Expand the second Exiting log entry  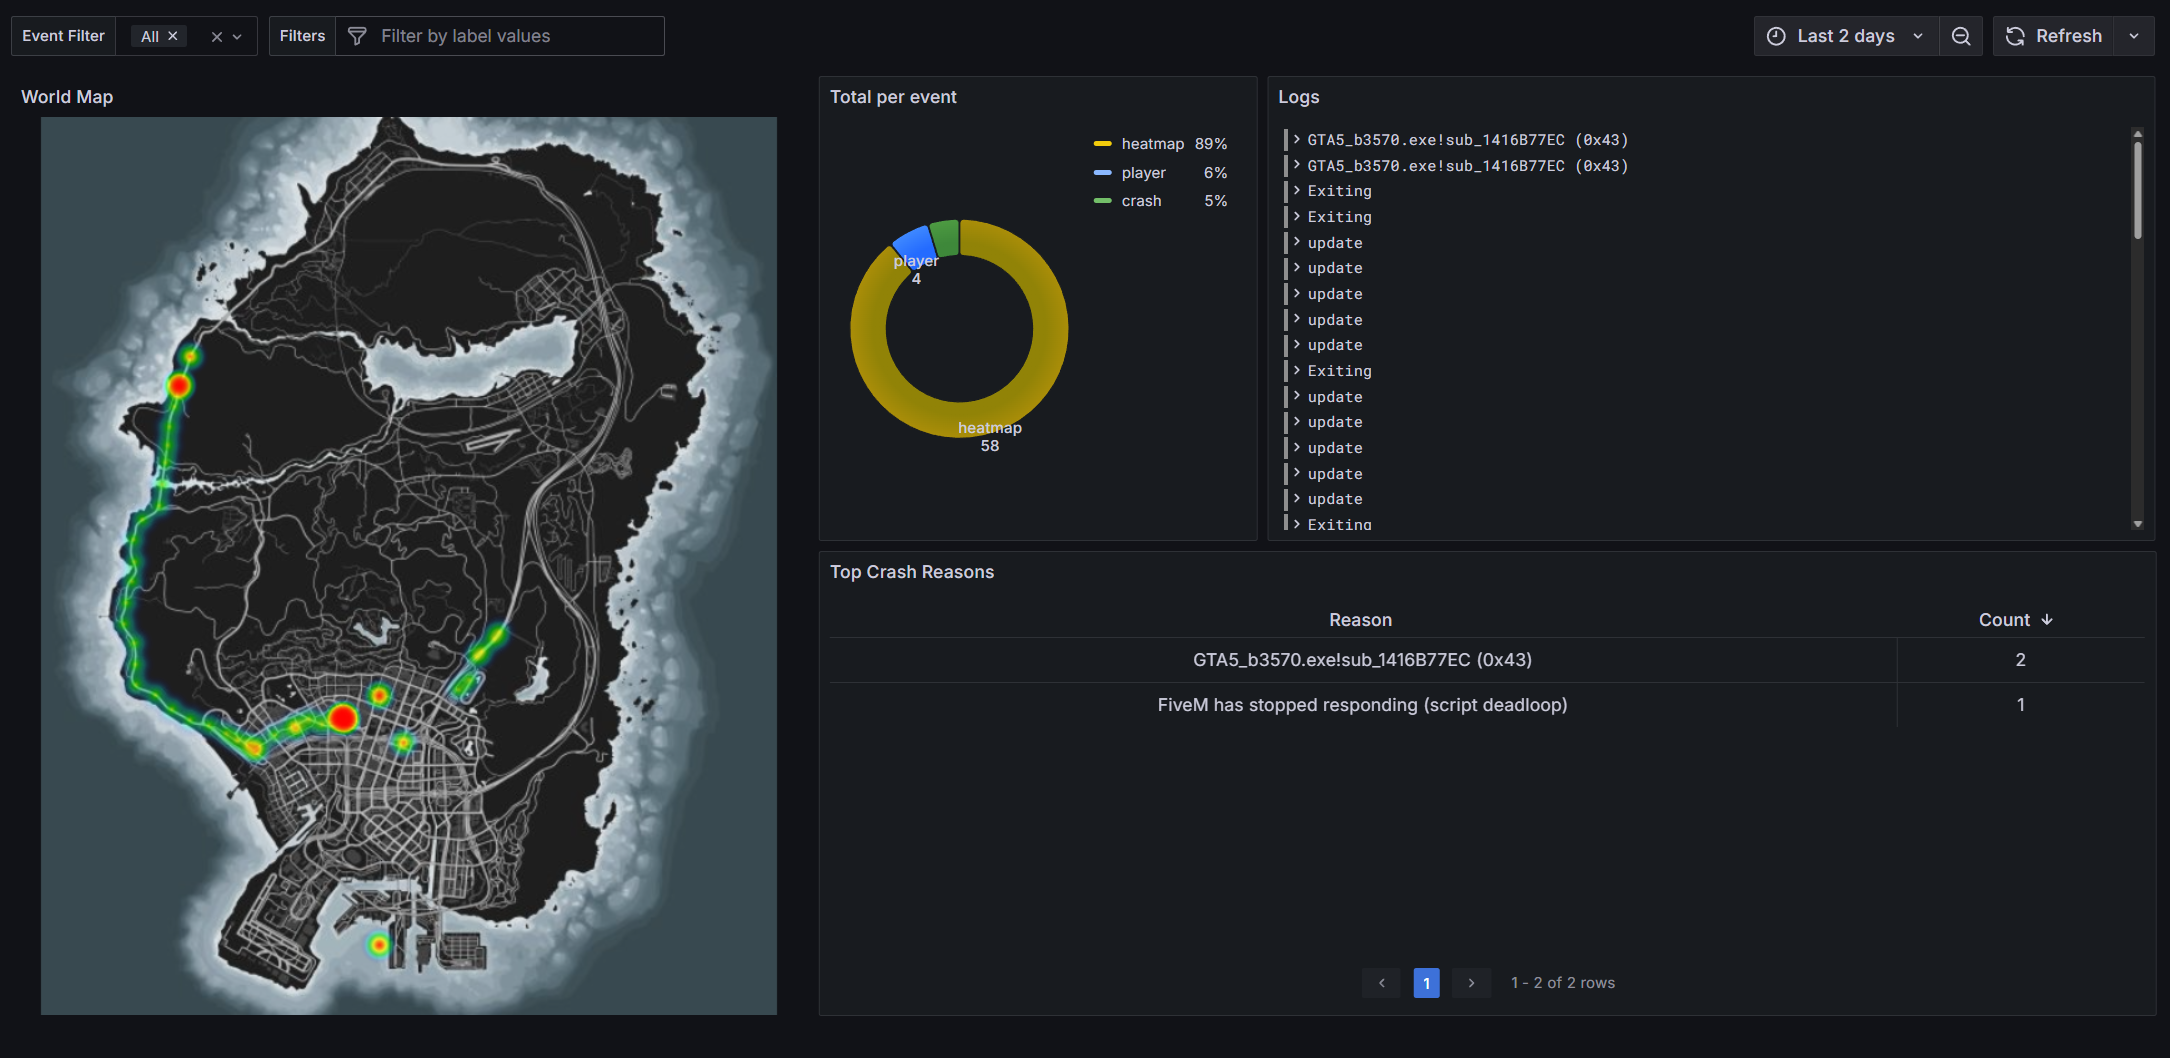point(1297,216)
